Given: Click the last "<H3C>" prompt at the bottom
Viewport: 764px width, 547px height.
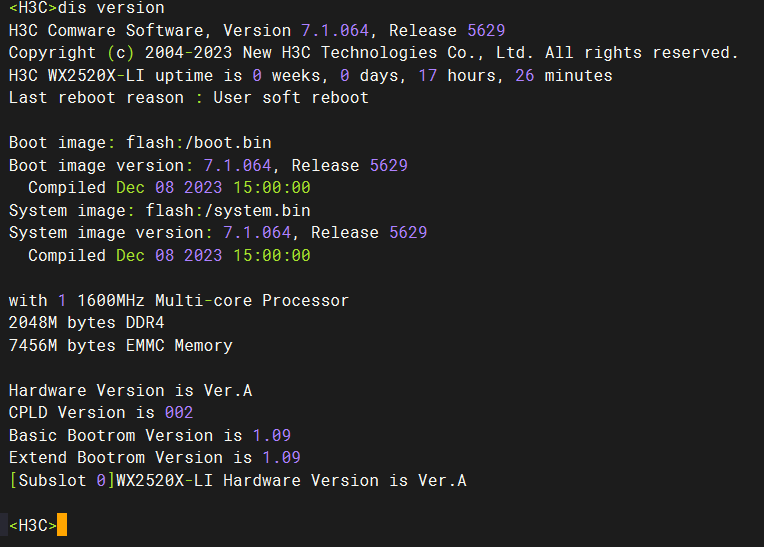Looking at the screenshot, I should click(x=32, y=525).
